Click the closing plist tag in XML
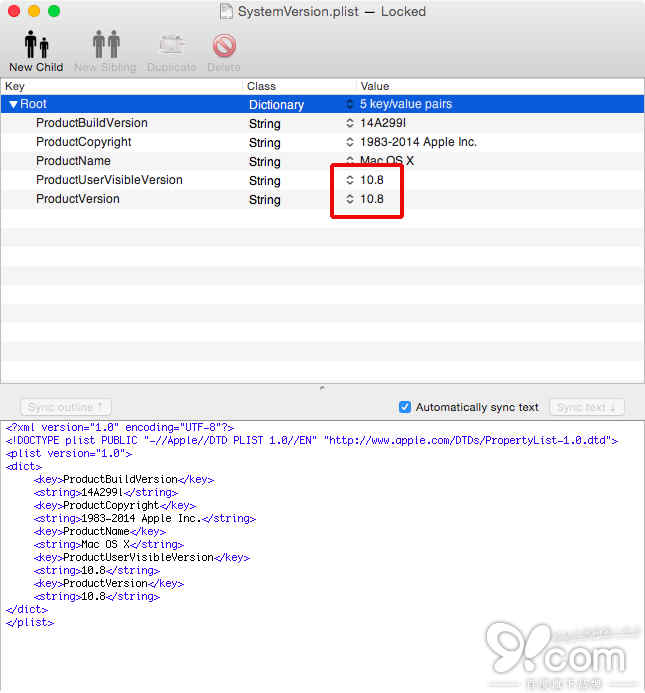This screenshot has width=645, height=693. pos(30,622)
